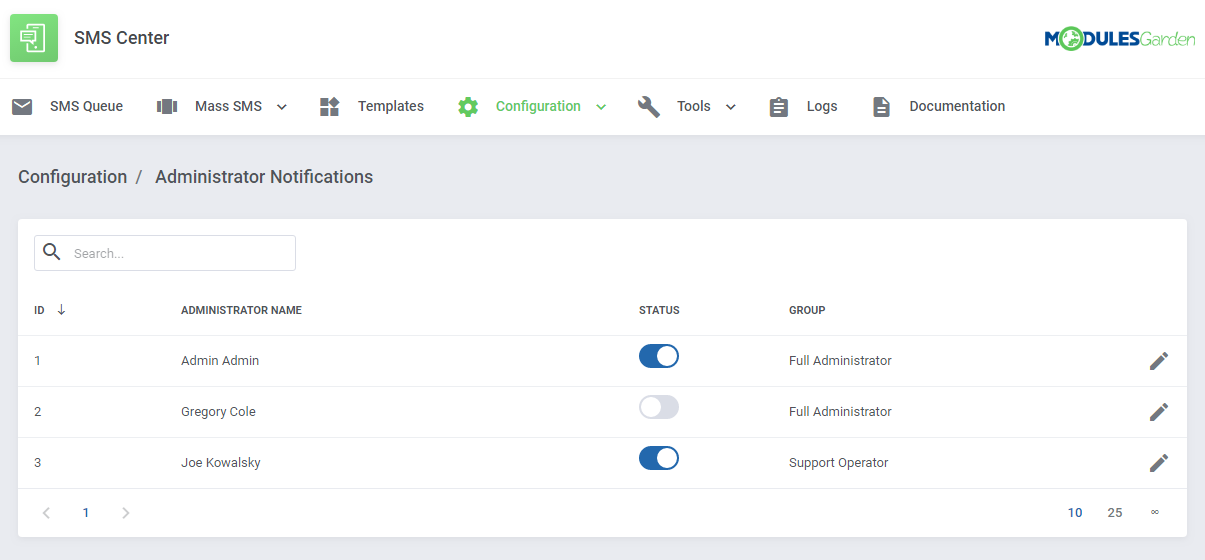Disable notifications for Admin Admin
Screen dimensions: 1205x560
point(658,356)
